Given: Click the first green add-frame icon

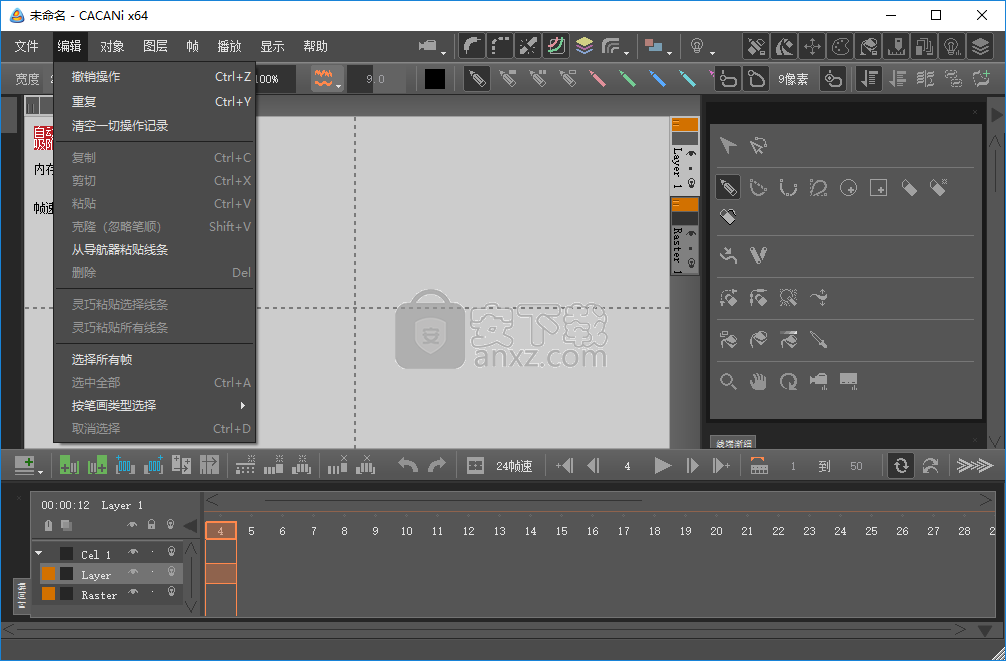Looking at the screenshot, I should tap(69, 465).
